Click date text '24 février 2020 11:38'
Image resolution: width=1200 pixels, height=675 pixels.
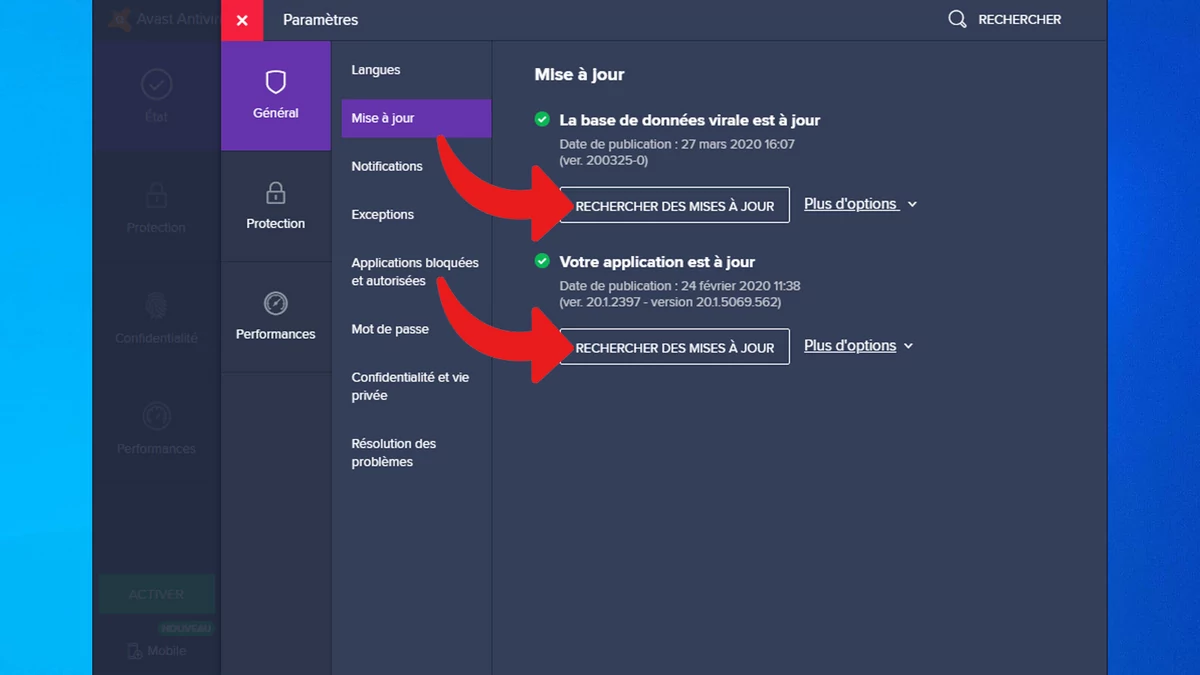740,286
